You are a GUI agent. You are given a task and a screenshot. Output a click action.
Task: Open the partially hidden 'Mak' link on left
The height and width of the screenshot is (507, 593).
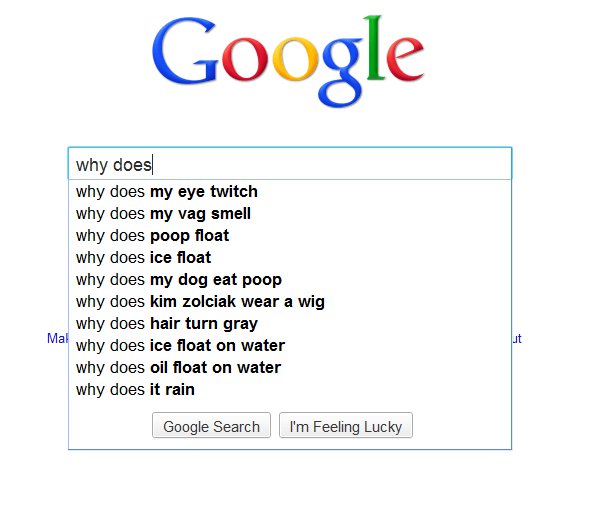tap(57, 338)
